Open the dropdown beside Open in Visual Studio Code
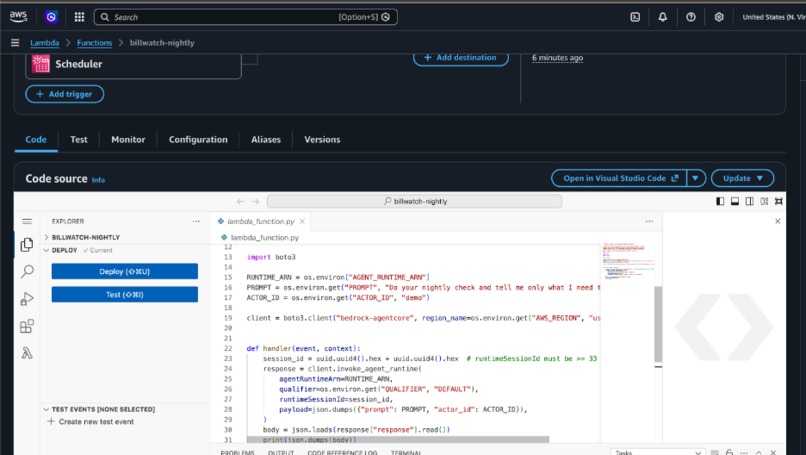 pos(696,178)
